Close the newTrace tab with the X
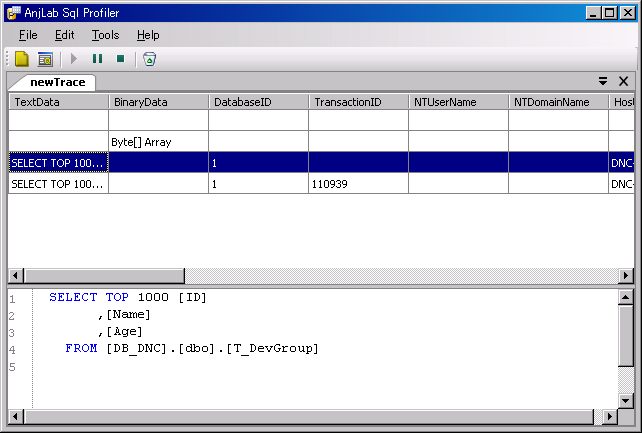Image resolution: width=642 pixels, height=433 pixels. (623, 81)
